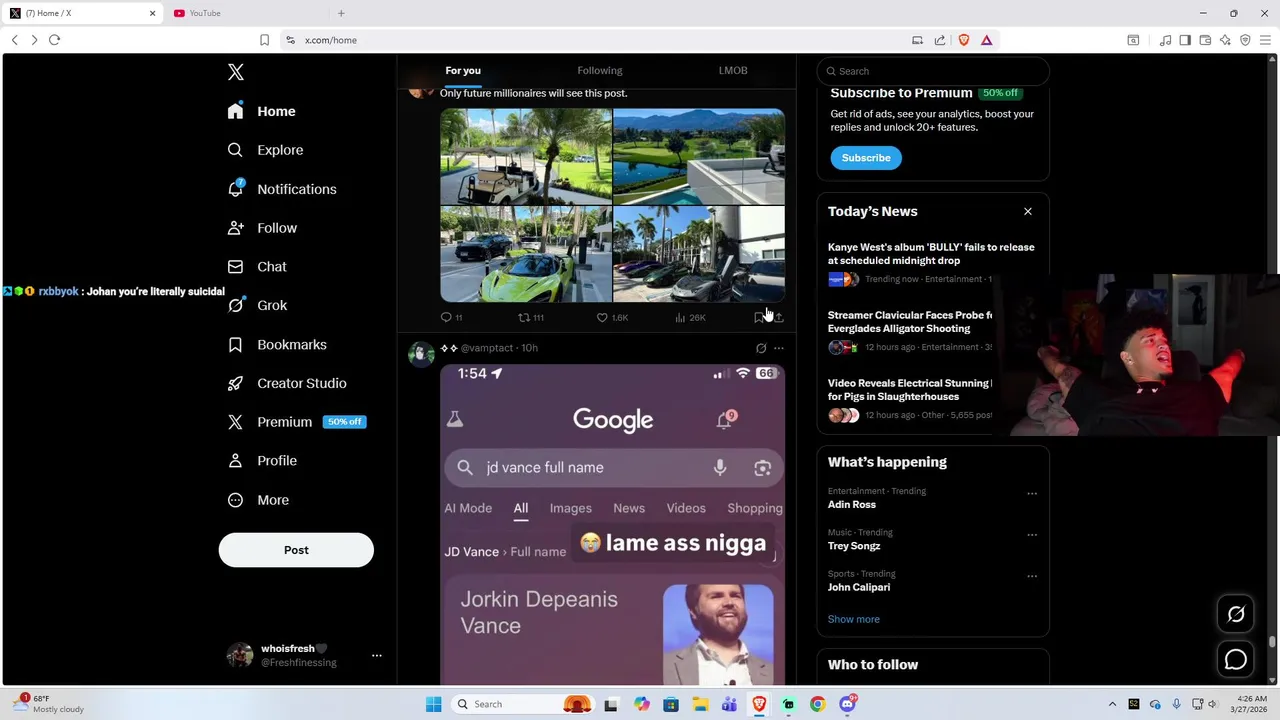Click the reply icon with 11 replies

446,317
